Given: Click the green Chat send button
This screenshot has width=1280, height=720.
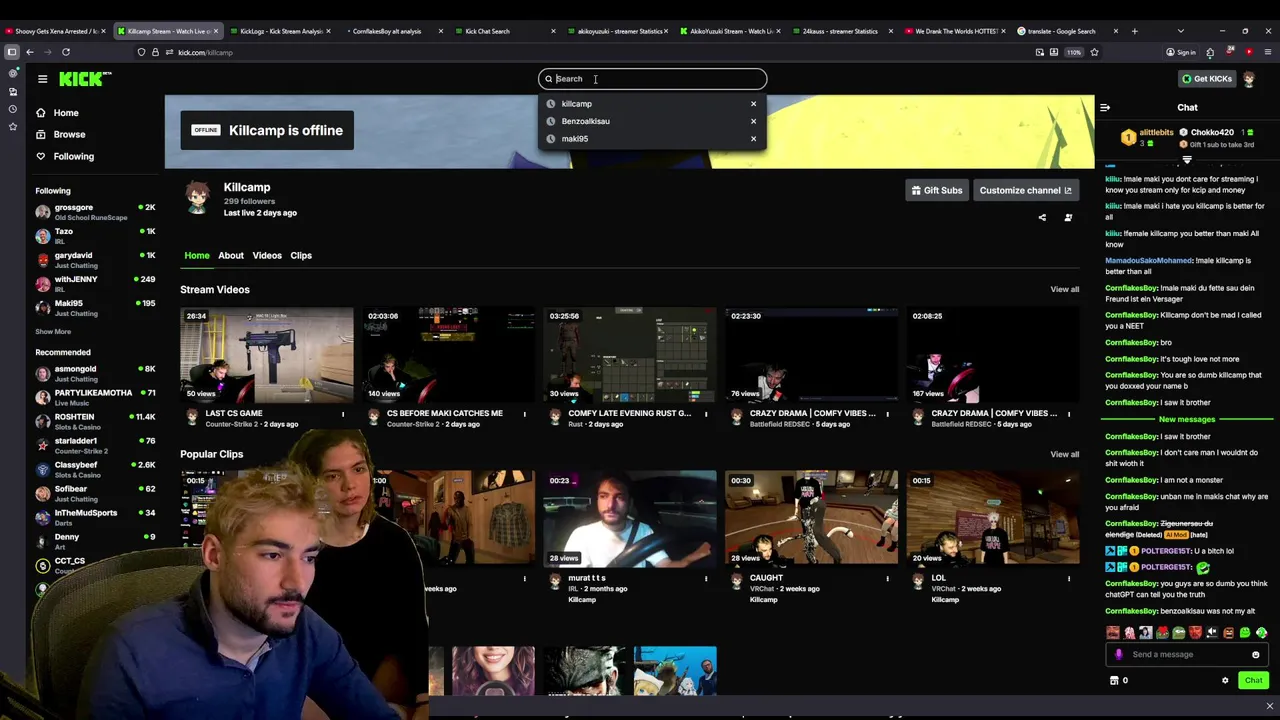Looking at the screenshot, I should coord(1253,681).
